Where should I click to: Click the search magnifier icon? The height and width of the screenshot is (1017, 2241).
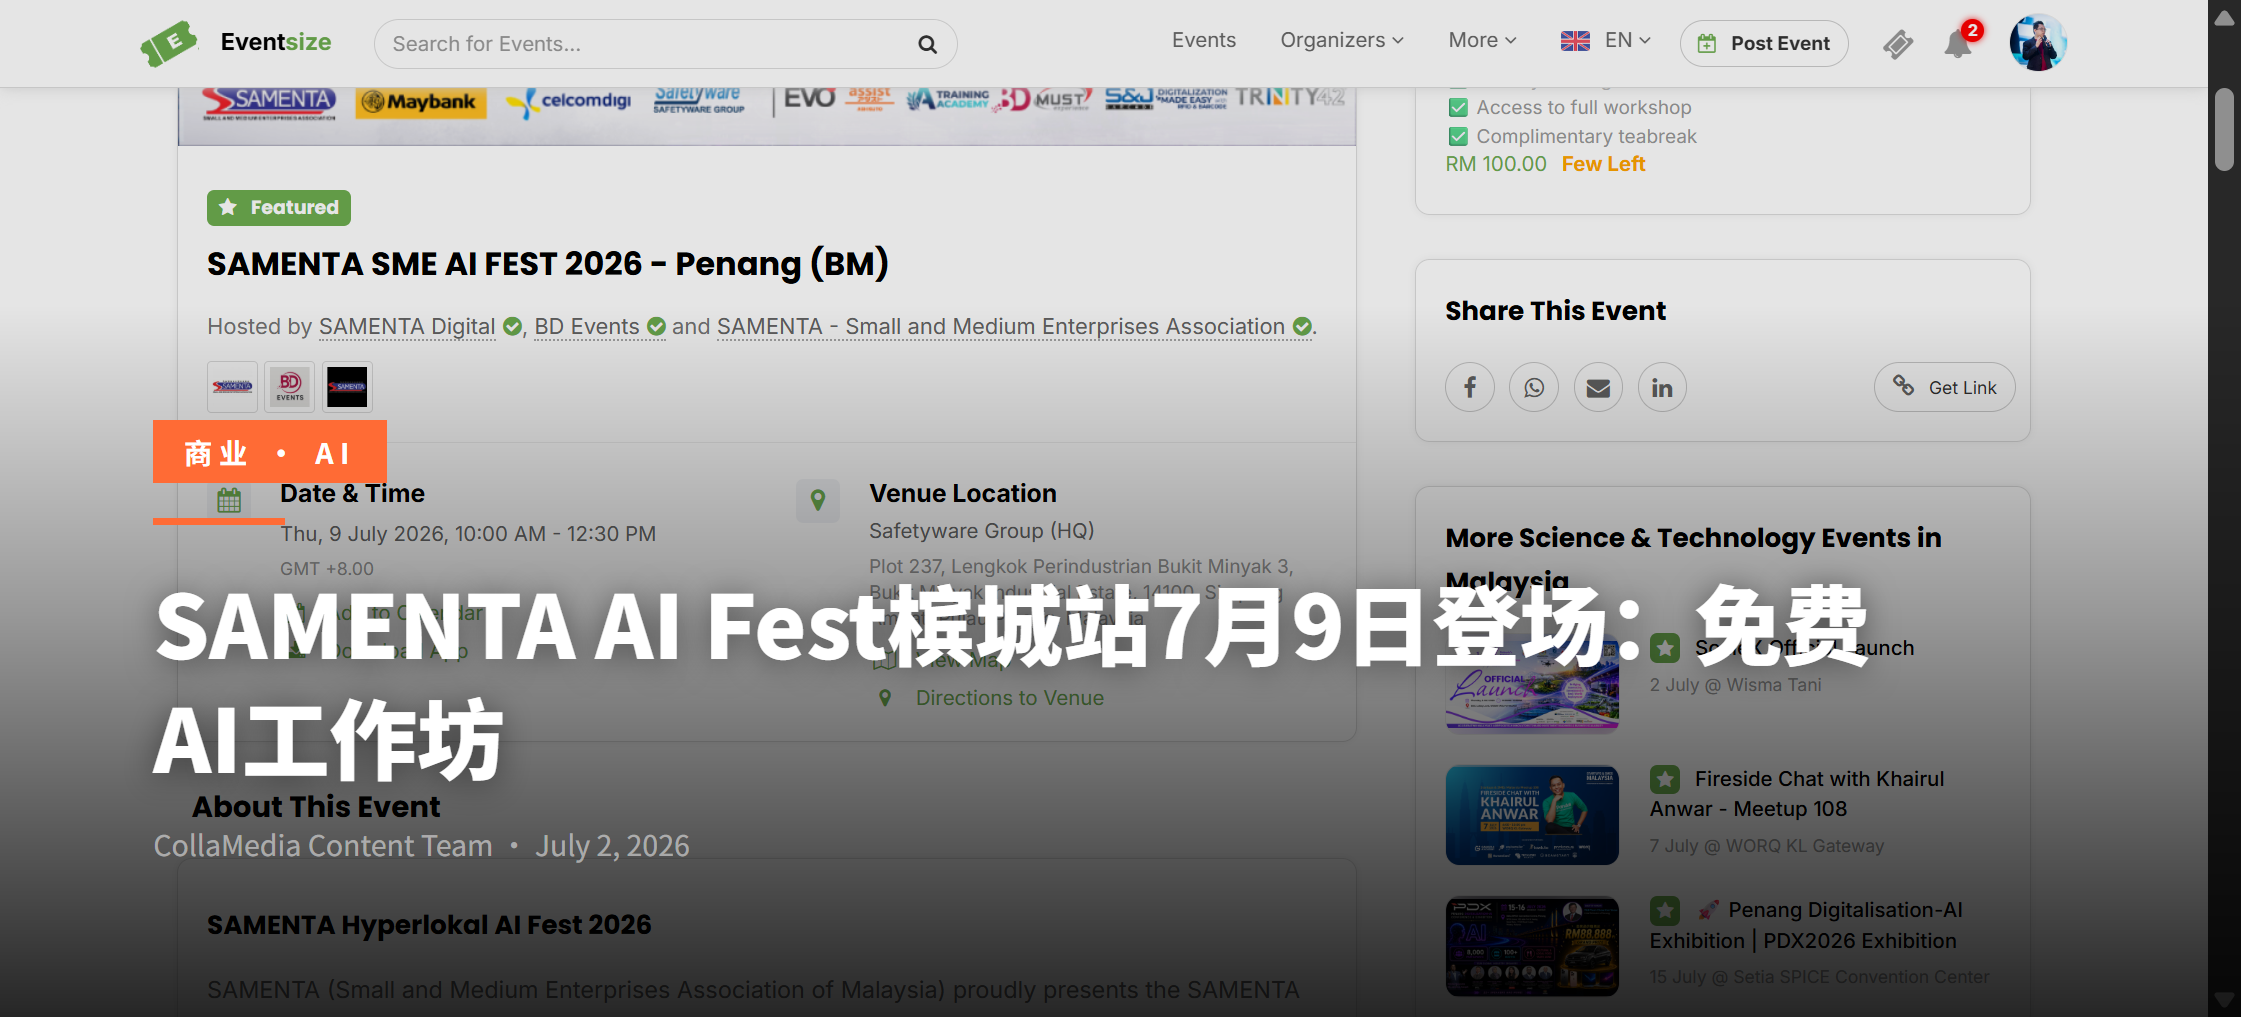pyautogui.click(x=927, y=44)
